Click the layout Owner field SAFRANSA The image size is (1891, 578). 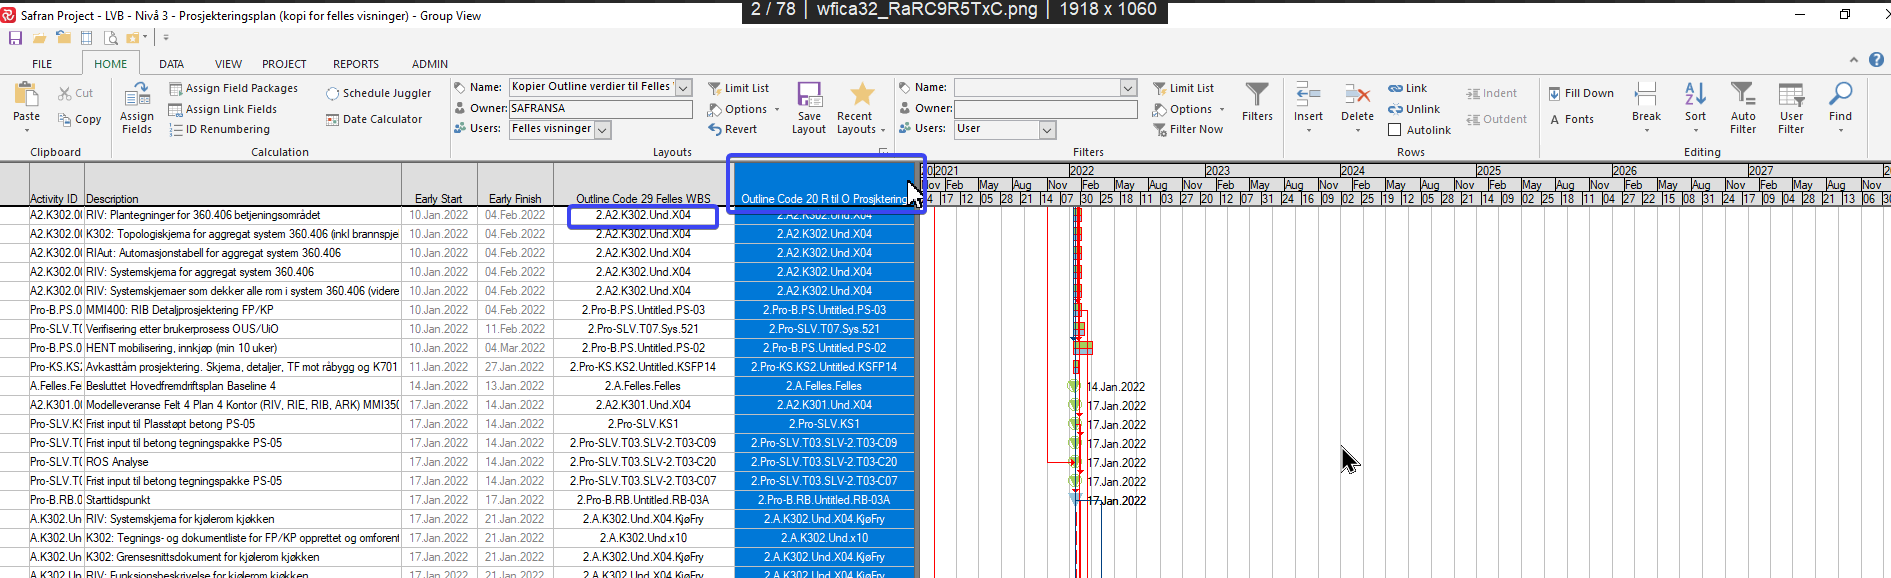600,109
